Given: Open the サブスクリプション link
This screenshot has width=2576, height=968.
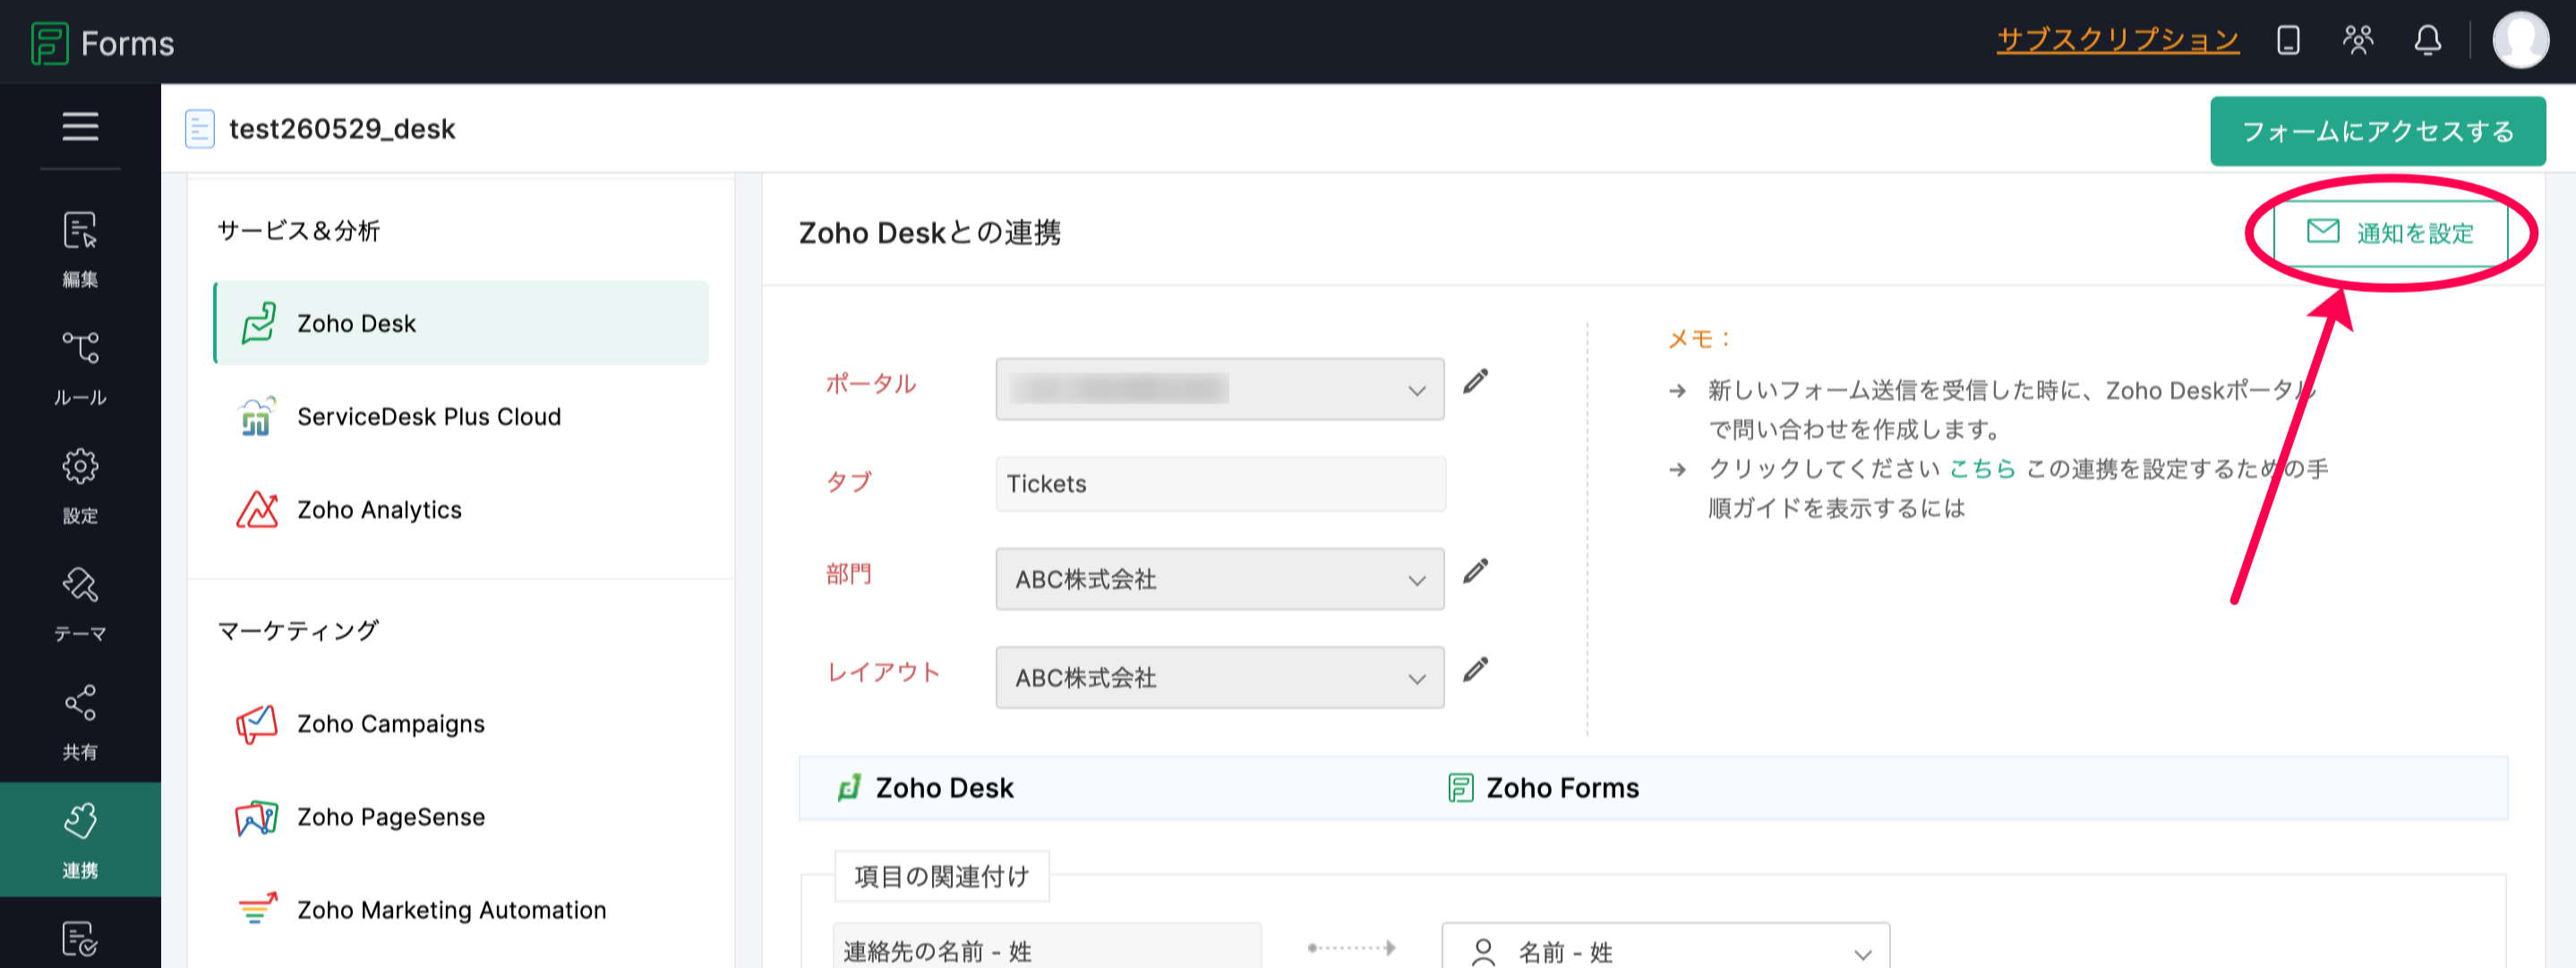Looking at the screenshot, I should pos(2117,40).
